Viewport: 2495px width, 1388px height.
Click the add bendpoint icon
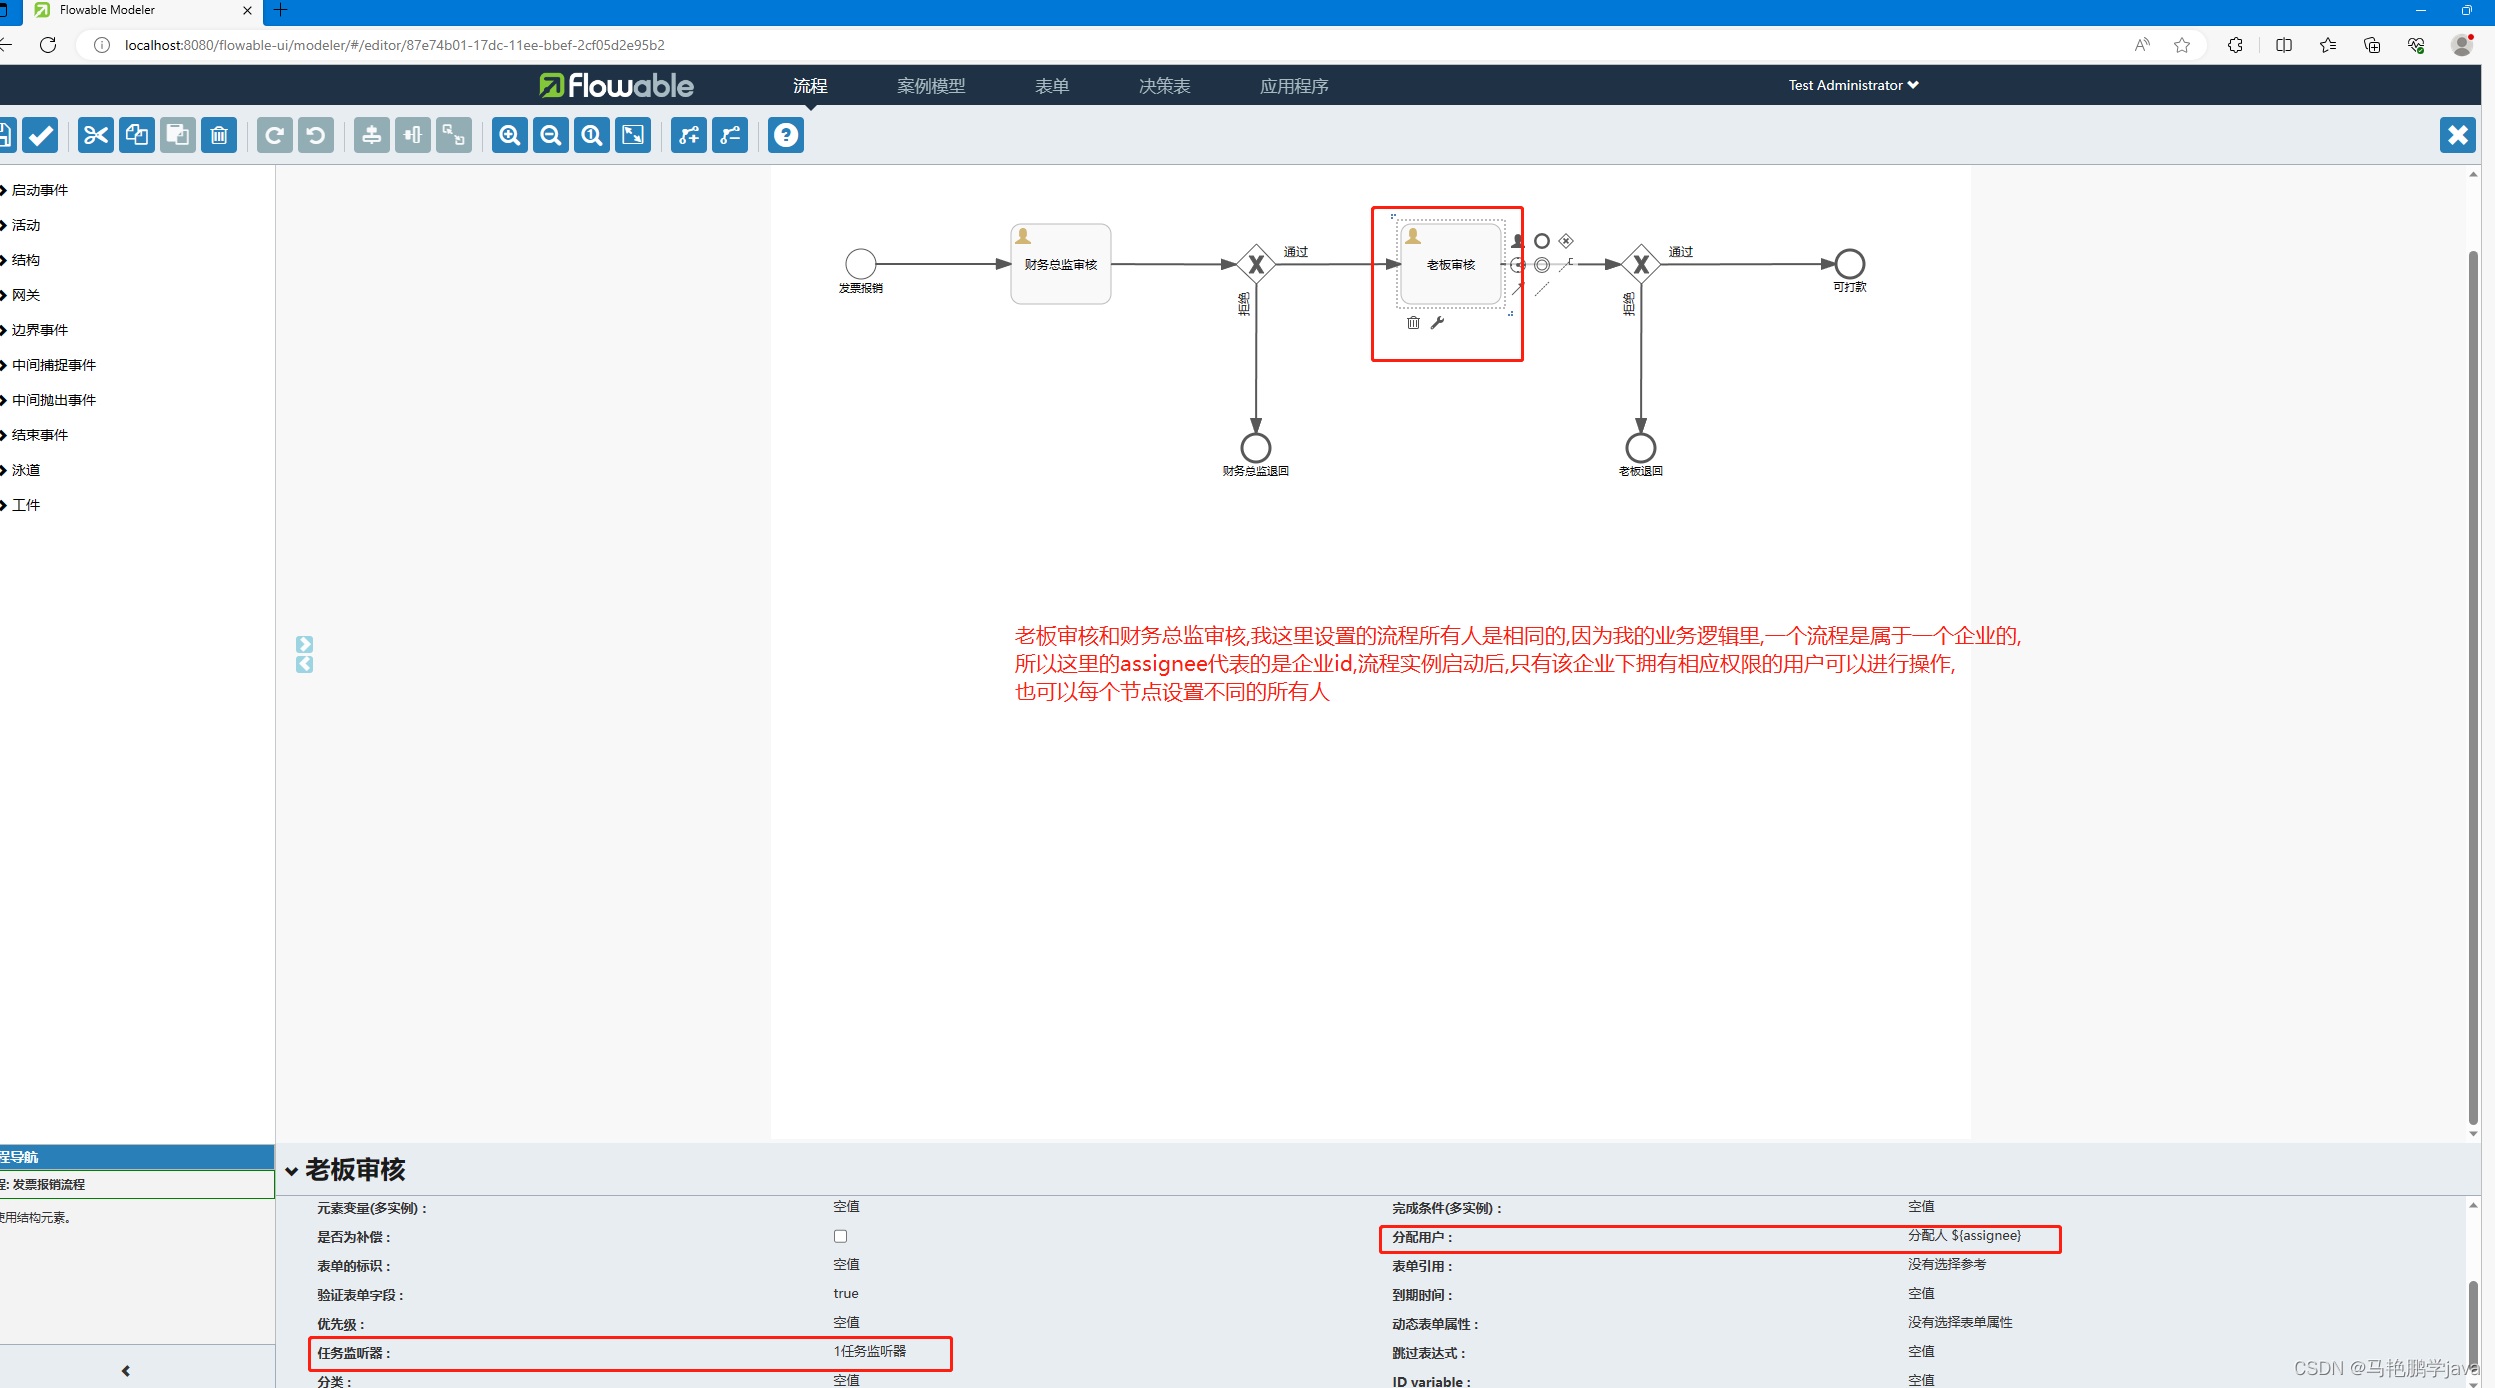[x=689, y=135]
